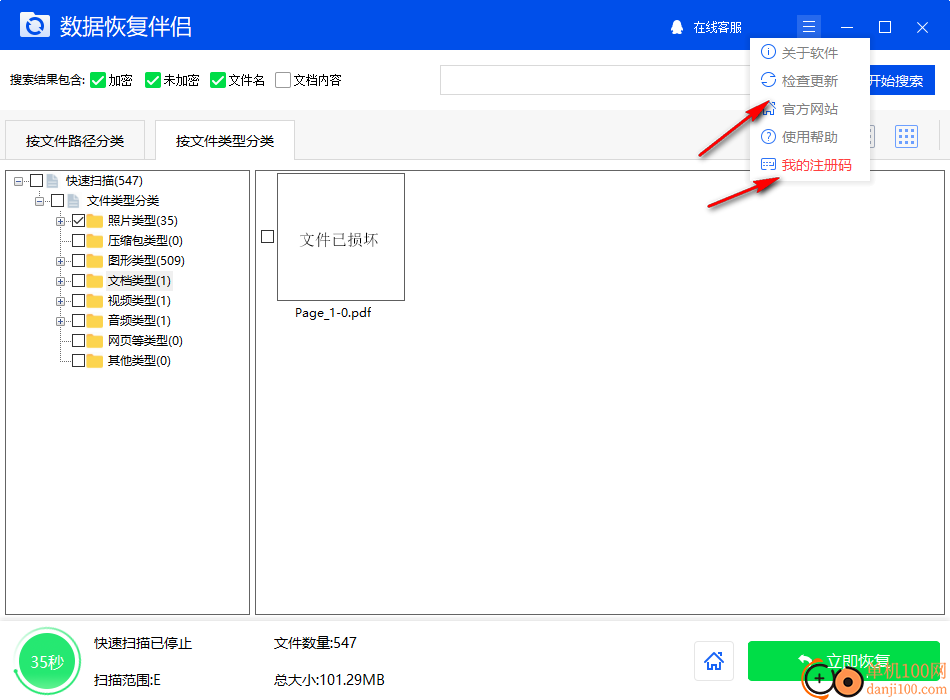The image size is (950, 700).
Task: Click the 压缩包类型 folder icon
Action: [x=95, y=240]
